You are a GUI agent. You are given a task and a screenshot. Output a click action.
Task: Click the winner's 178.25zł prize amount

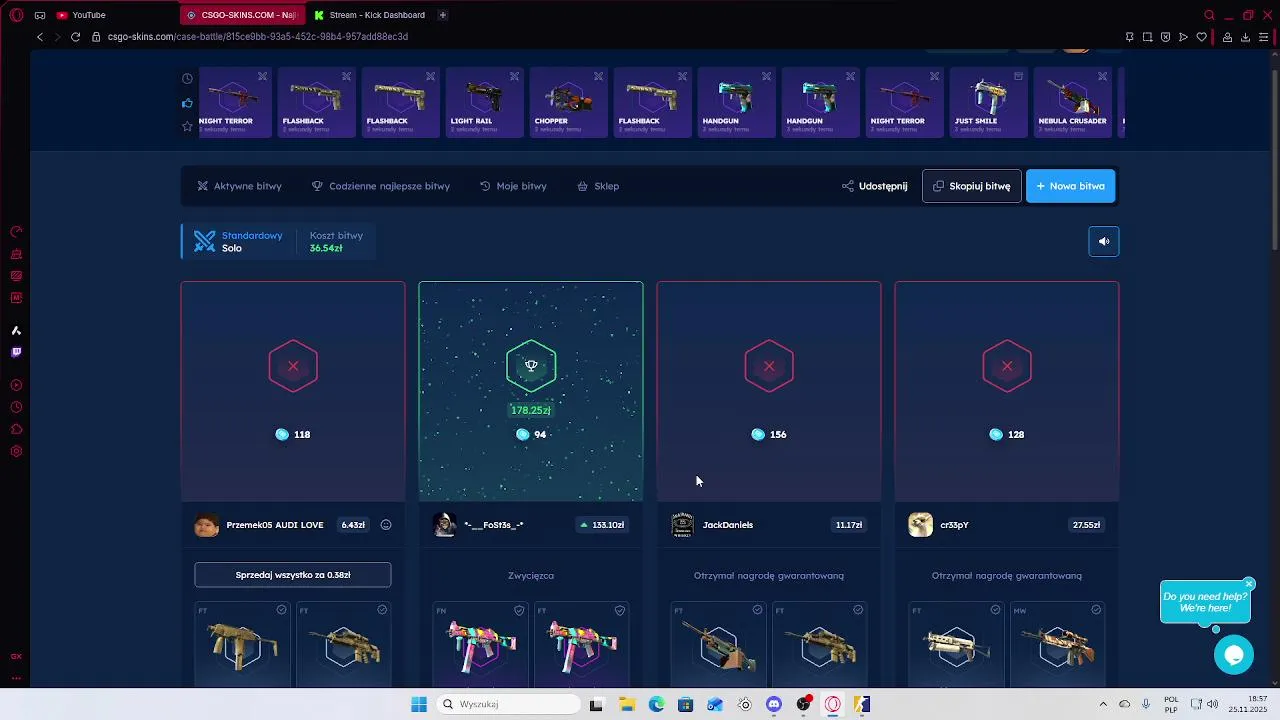[531, 410]
